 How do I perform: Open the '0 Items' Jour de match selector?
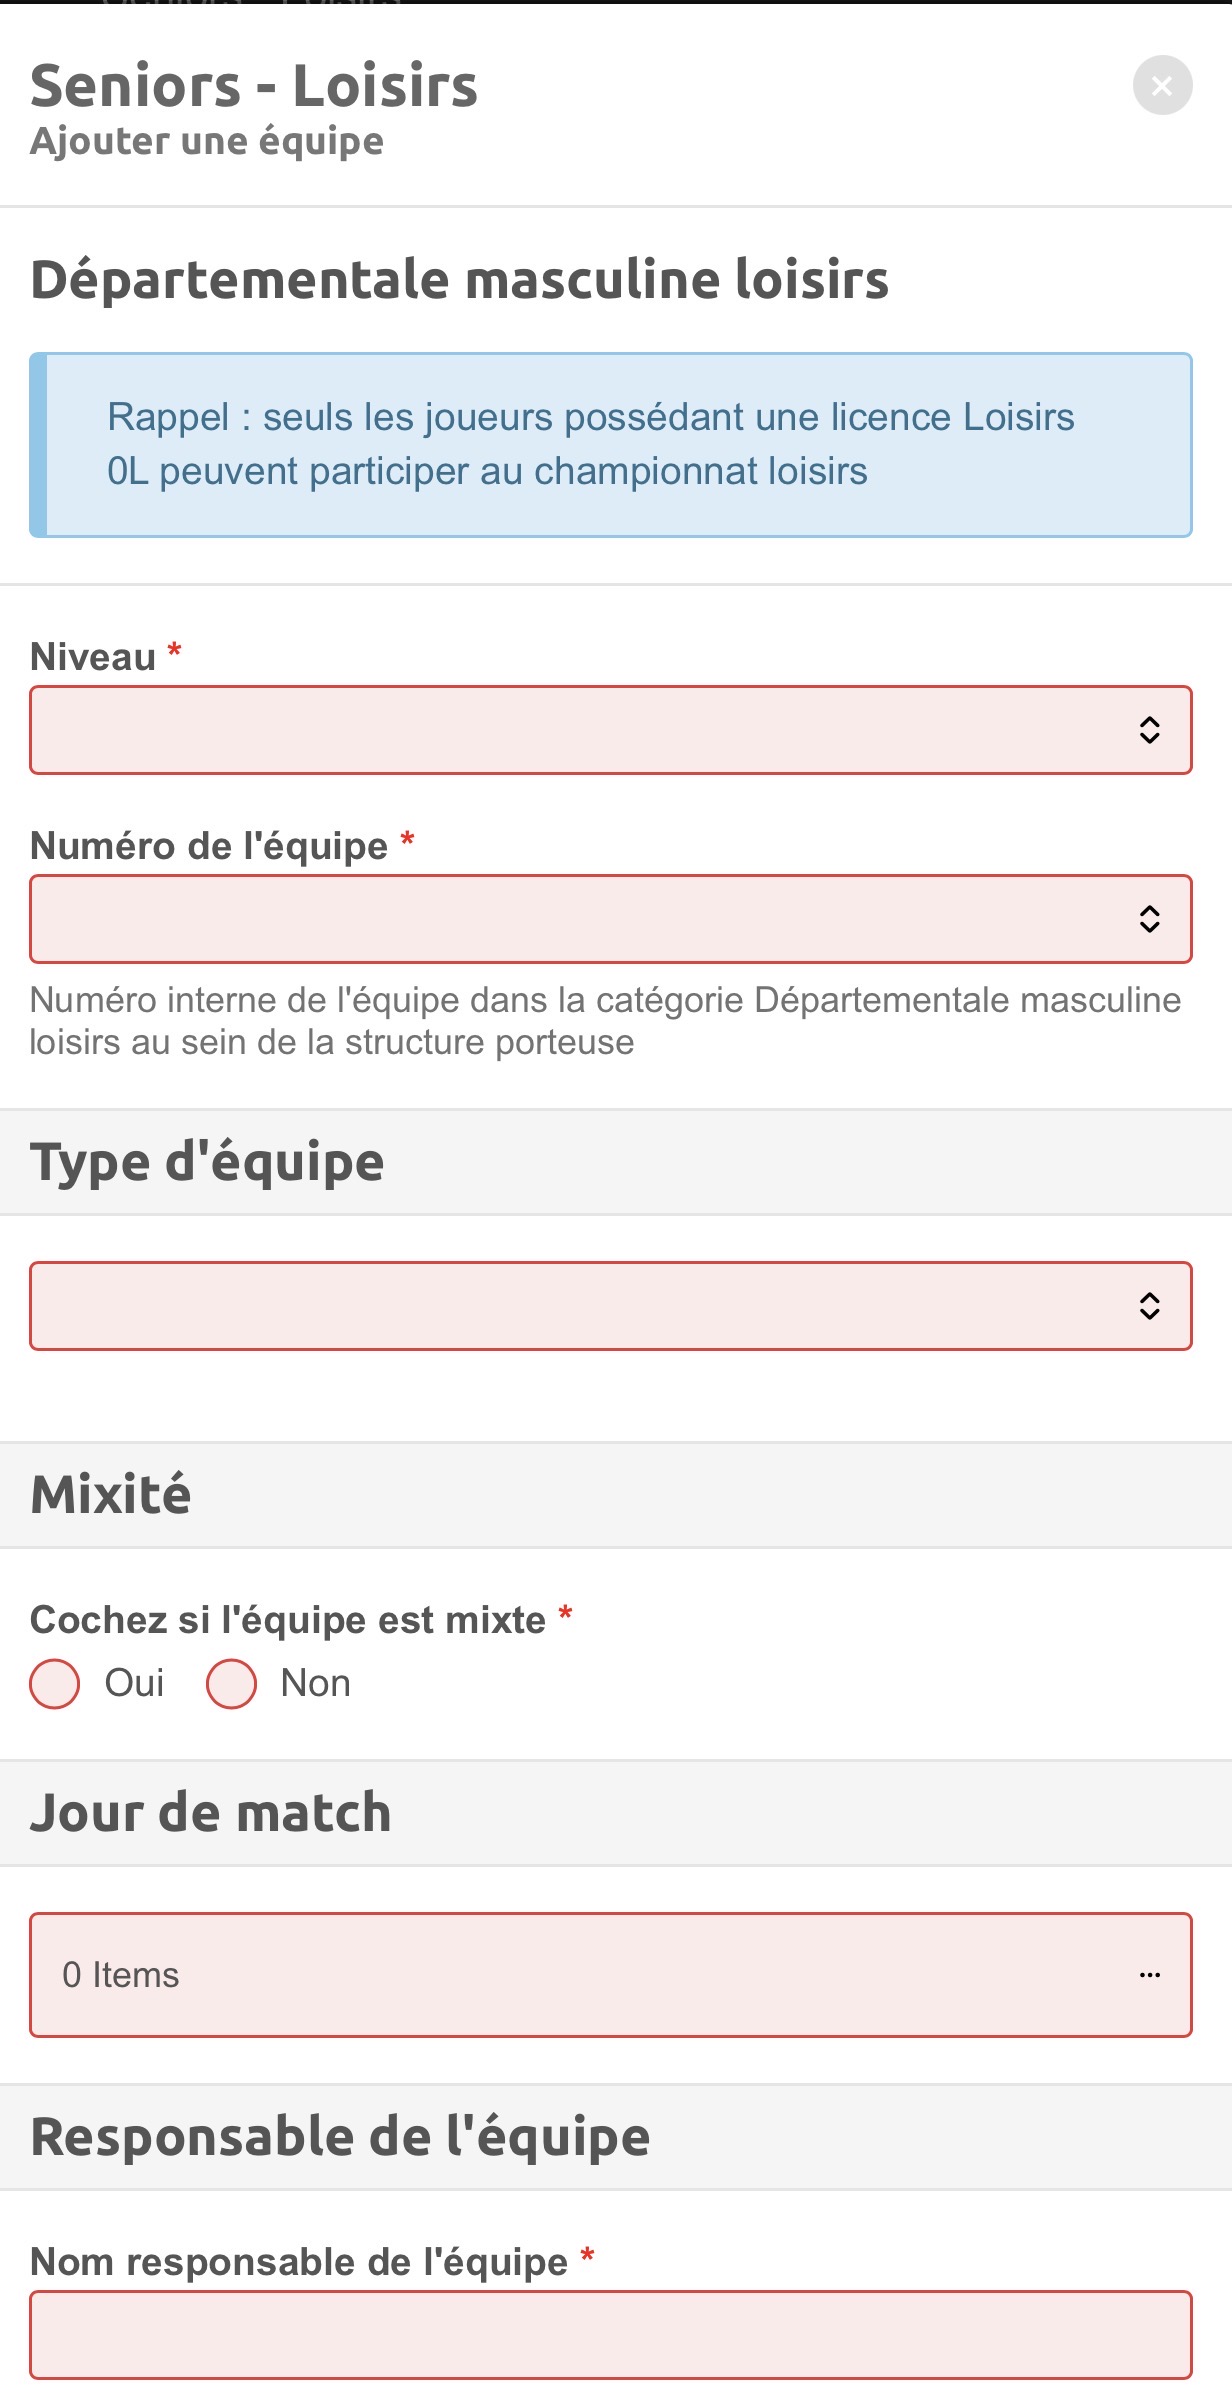click(x=611, y=1975)
